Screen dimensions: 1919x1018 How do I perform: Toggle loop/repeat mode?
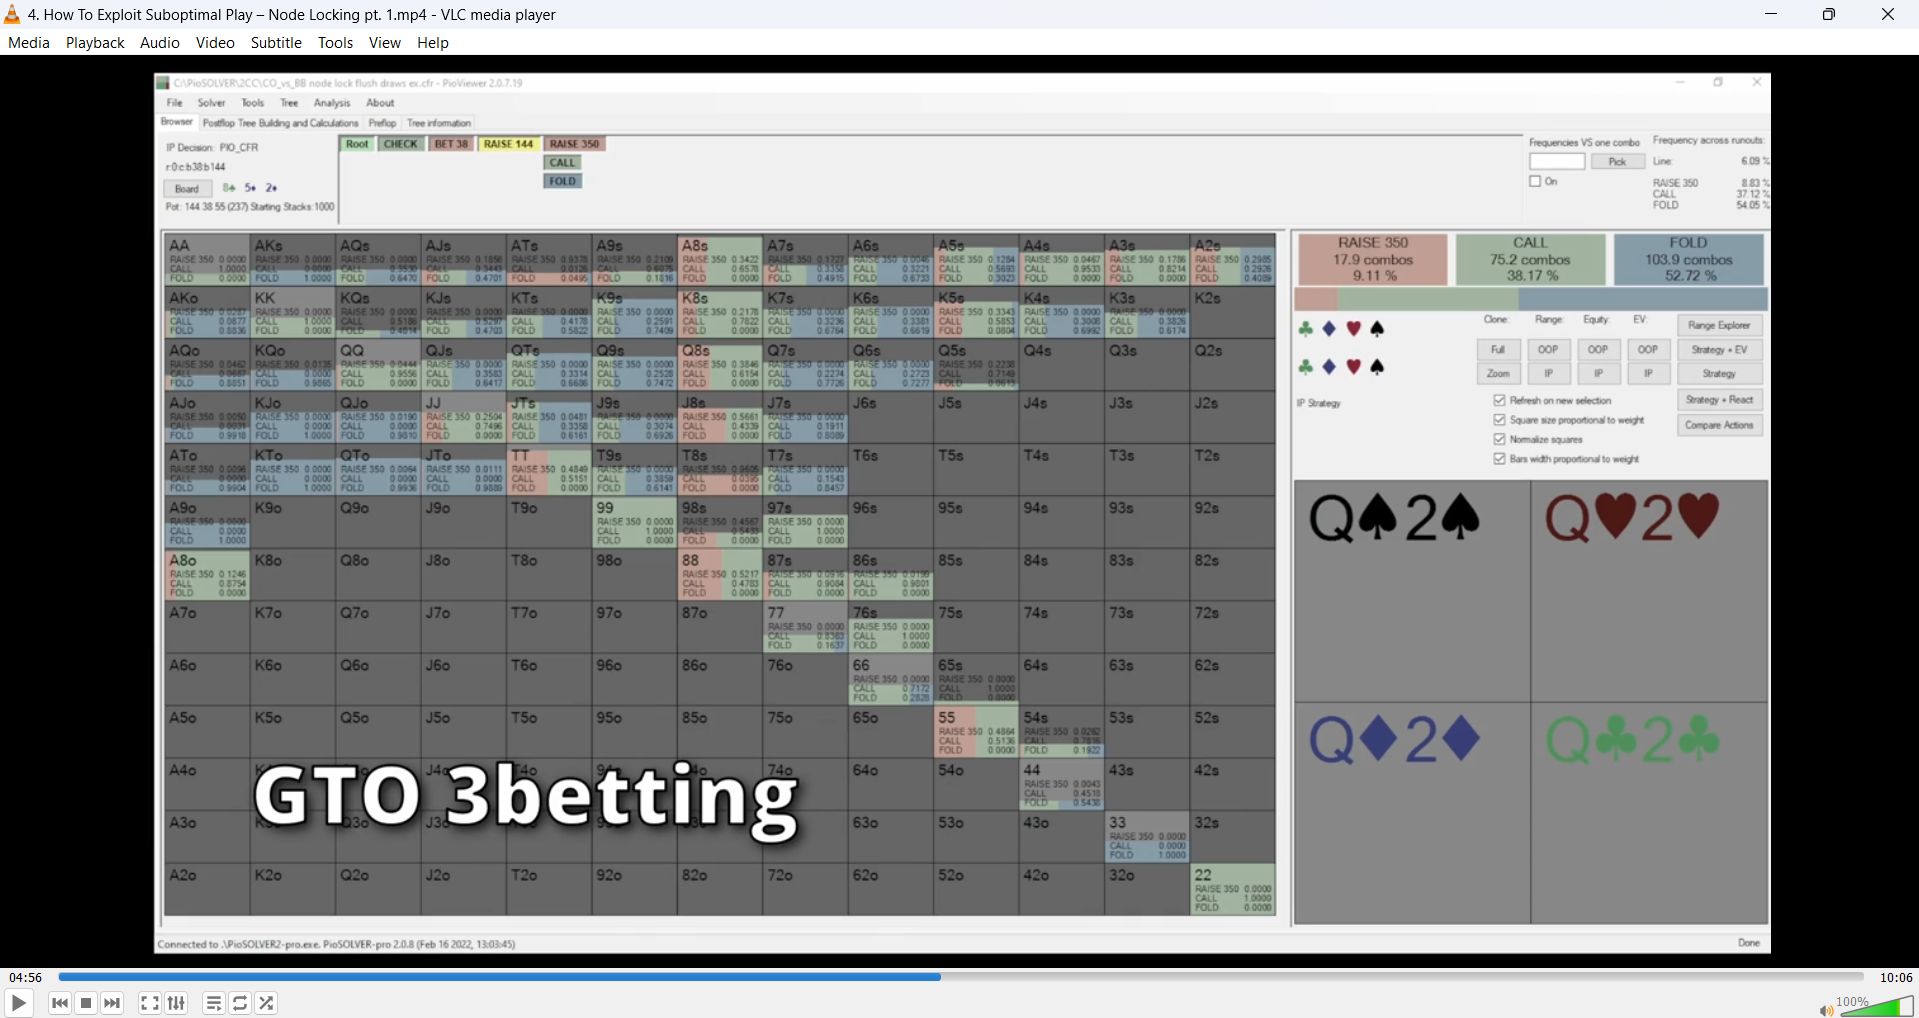click(x=240, y=1003)
